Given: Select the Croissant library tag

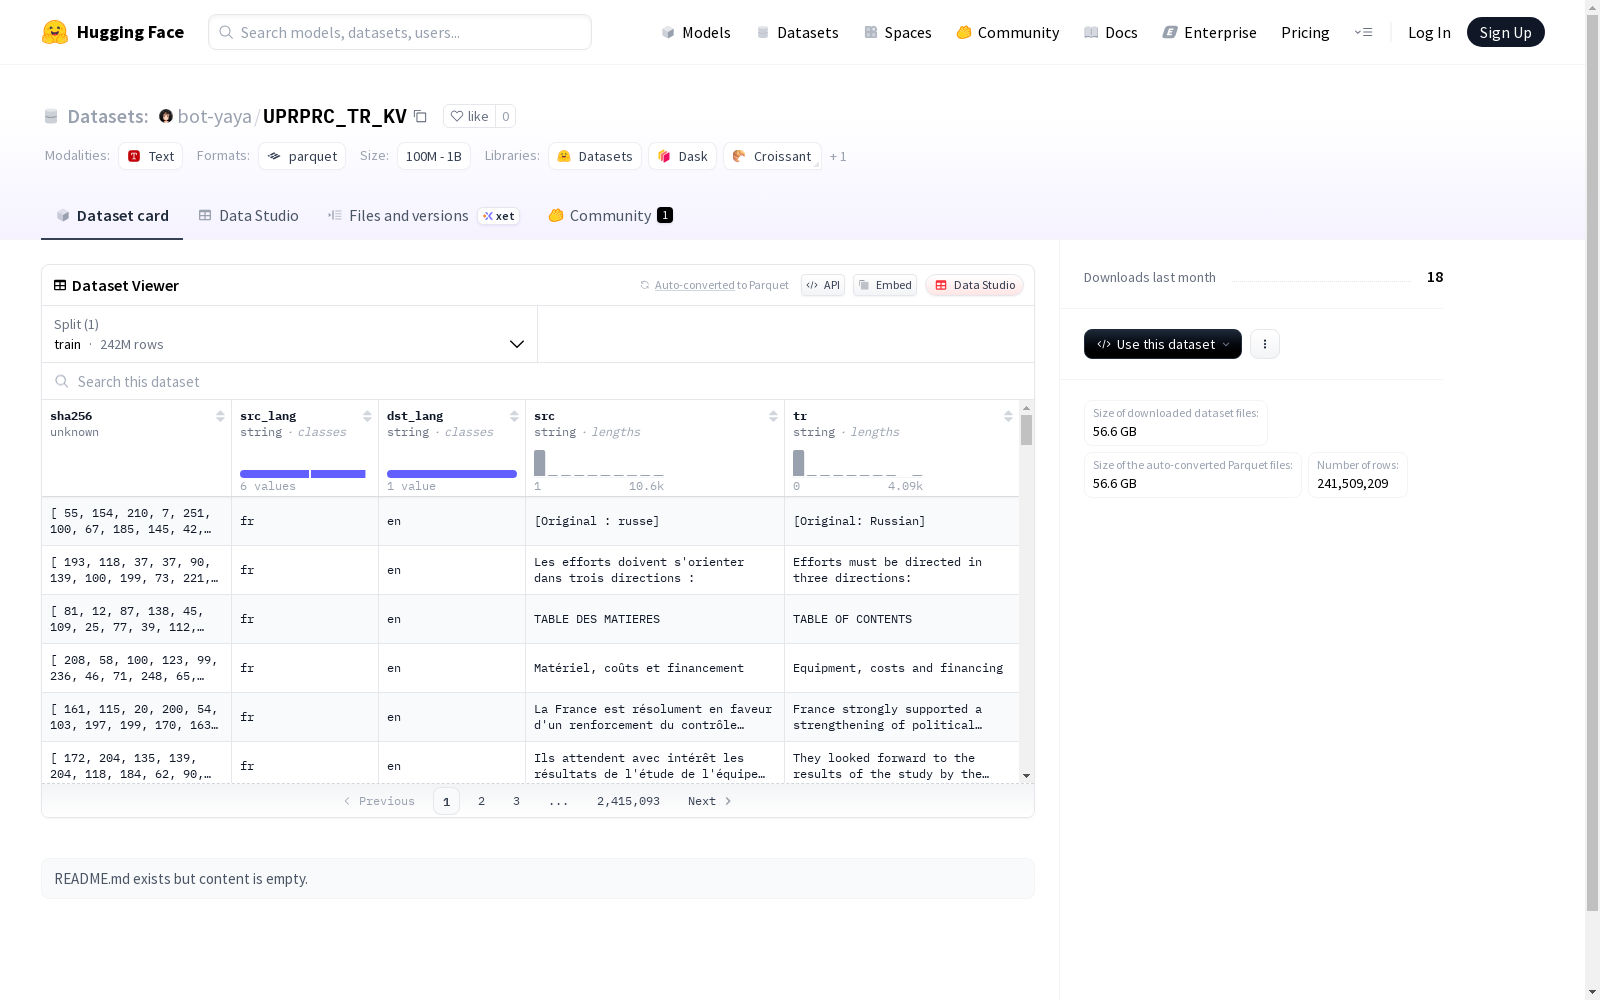Looking at the screenshot, I should tap(772, 156).
